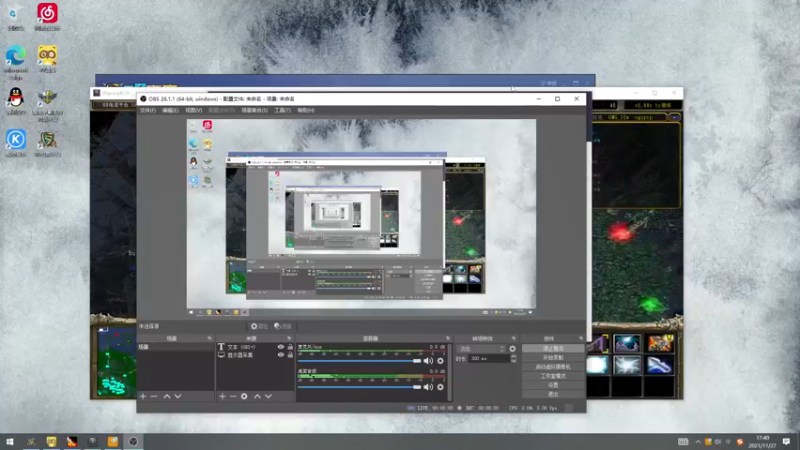Click the Stop Streaming (停止推流) button
The width and height of the screenshot is (800, 450).
coord(553,348)
